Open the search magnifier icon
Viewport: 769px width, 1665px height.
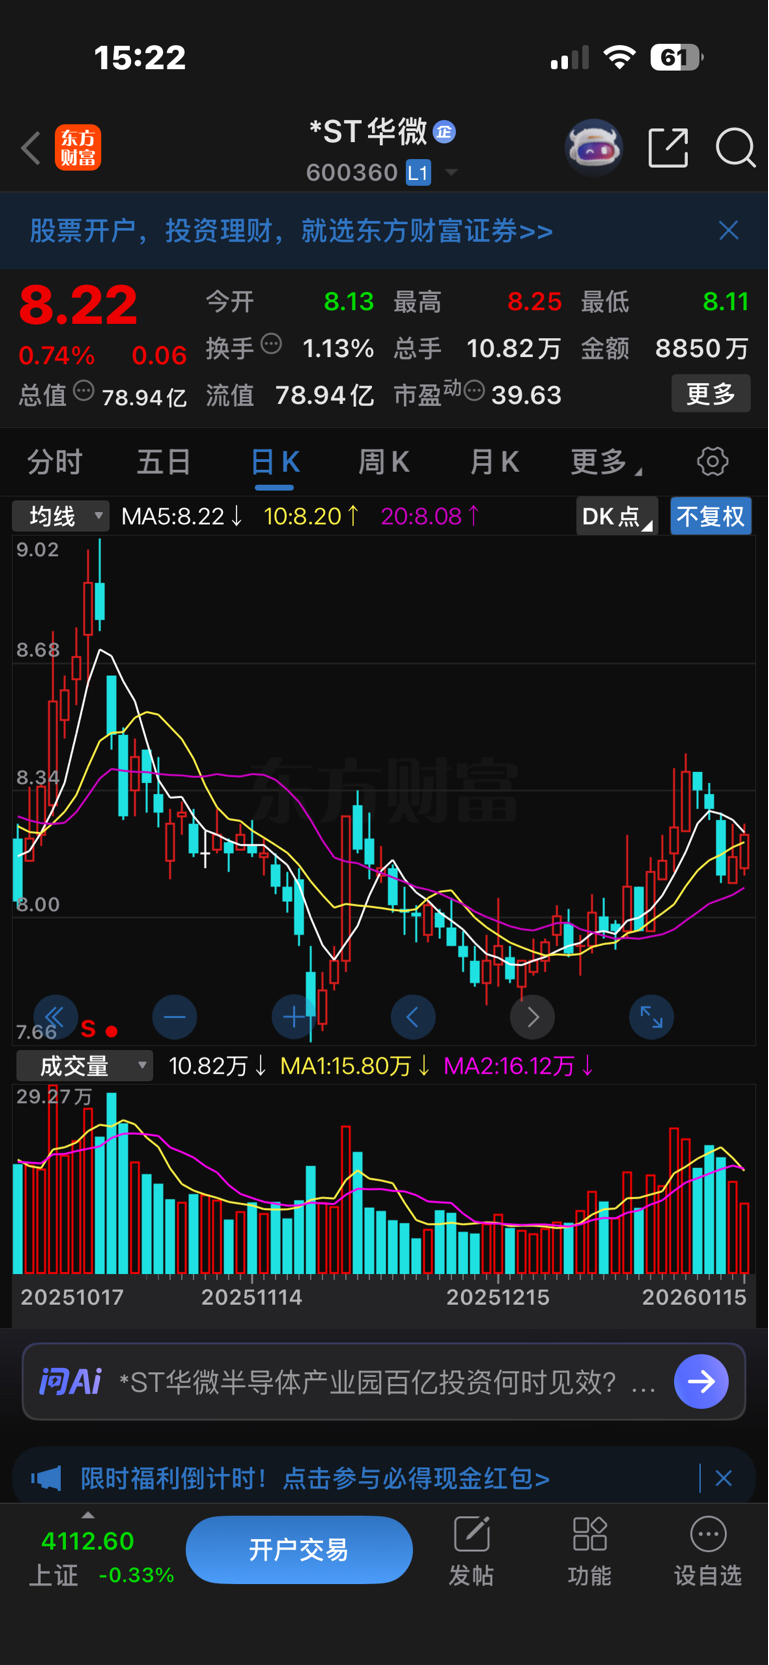click(735, 148)
